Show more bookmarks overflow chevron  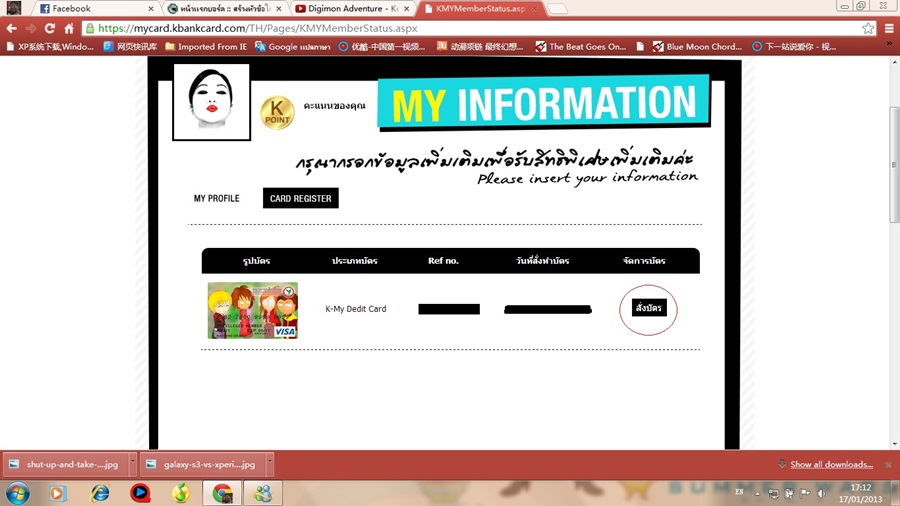[x=889, y=44]
